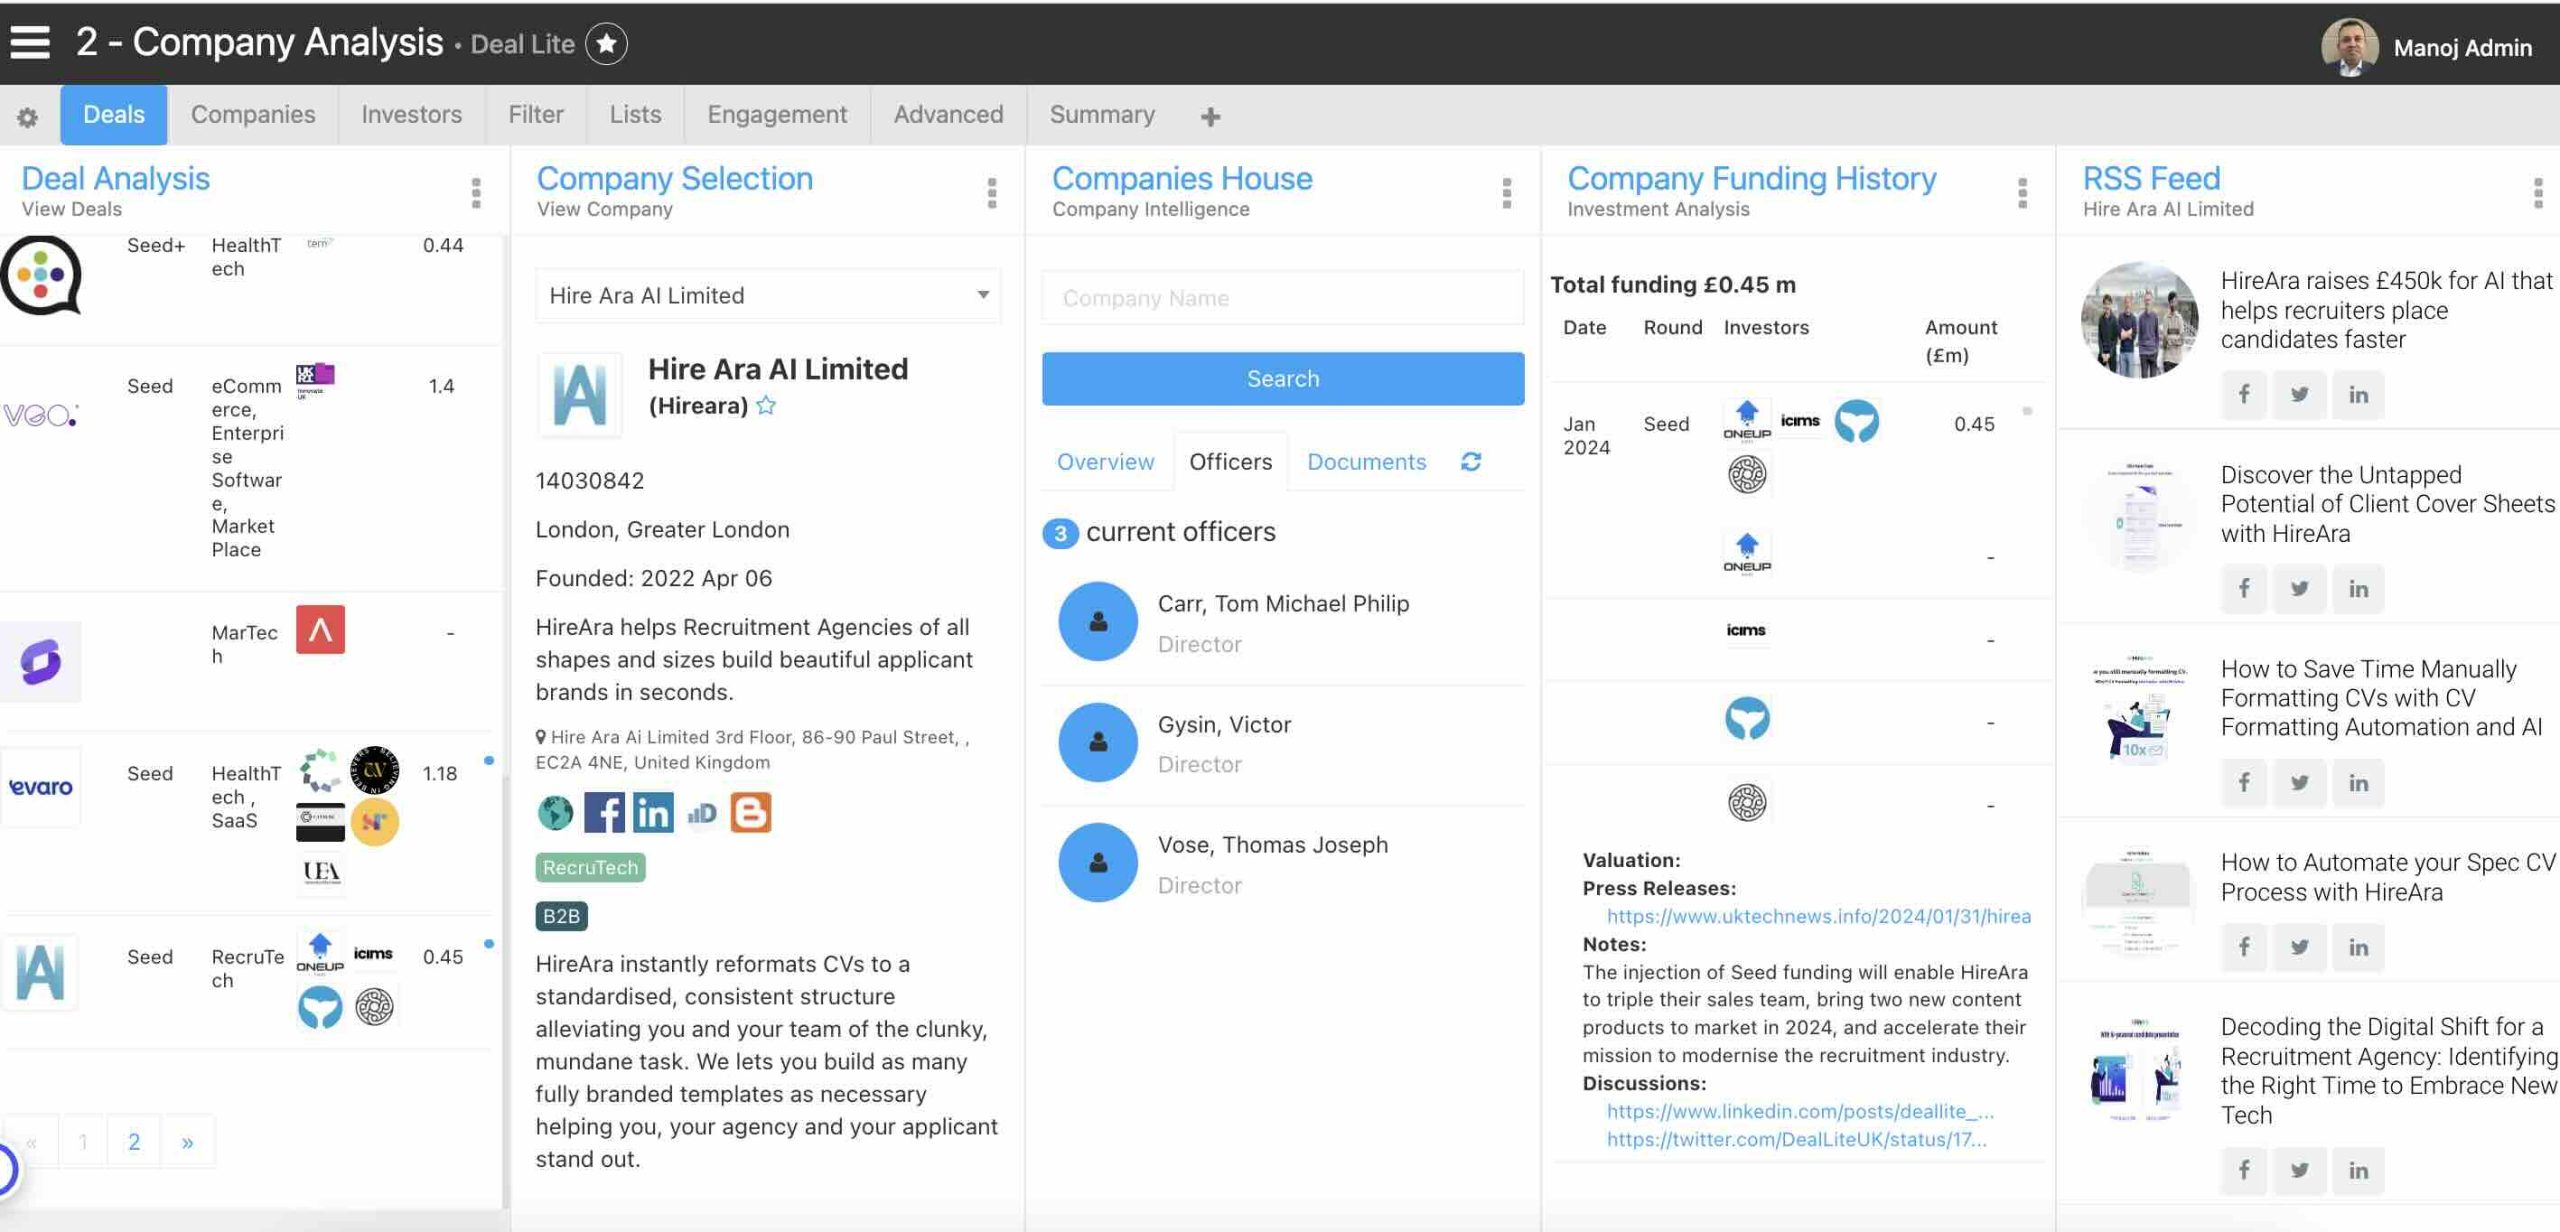
Task: Share 'Client Cover Sheets' article on Twitter
Action: pyautogui.click(x=2300, y=589)
